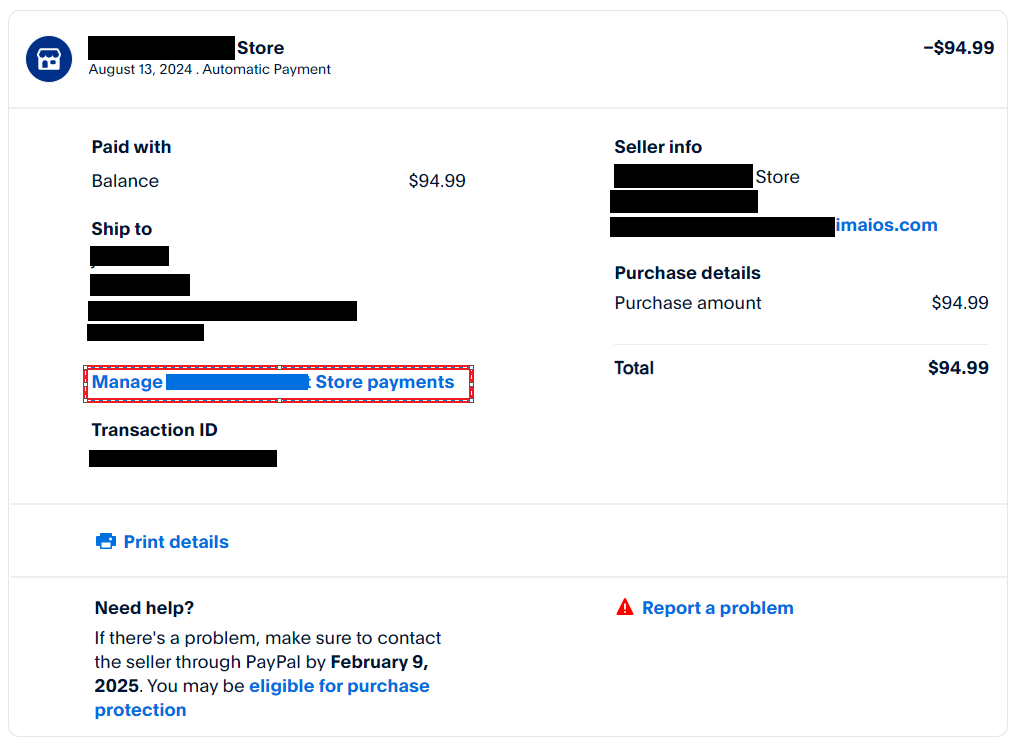
Task: Click the printer icon beside Print details
Action: click(106, 541)
